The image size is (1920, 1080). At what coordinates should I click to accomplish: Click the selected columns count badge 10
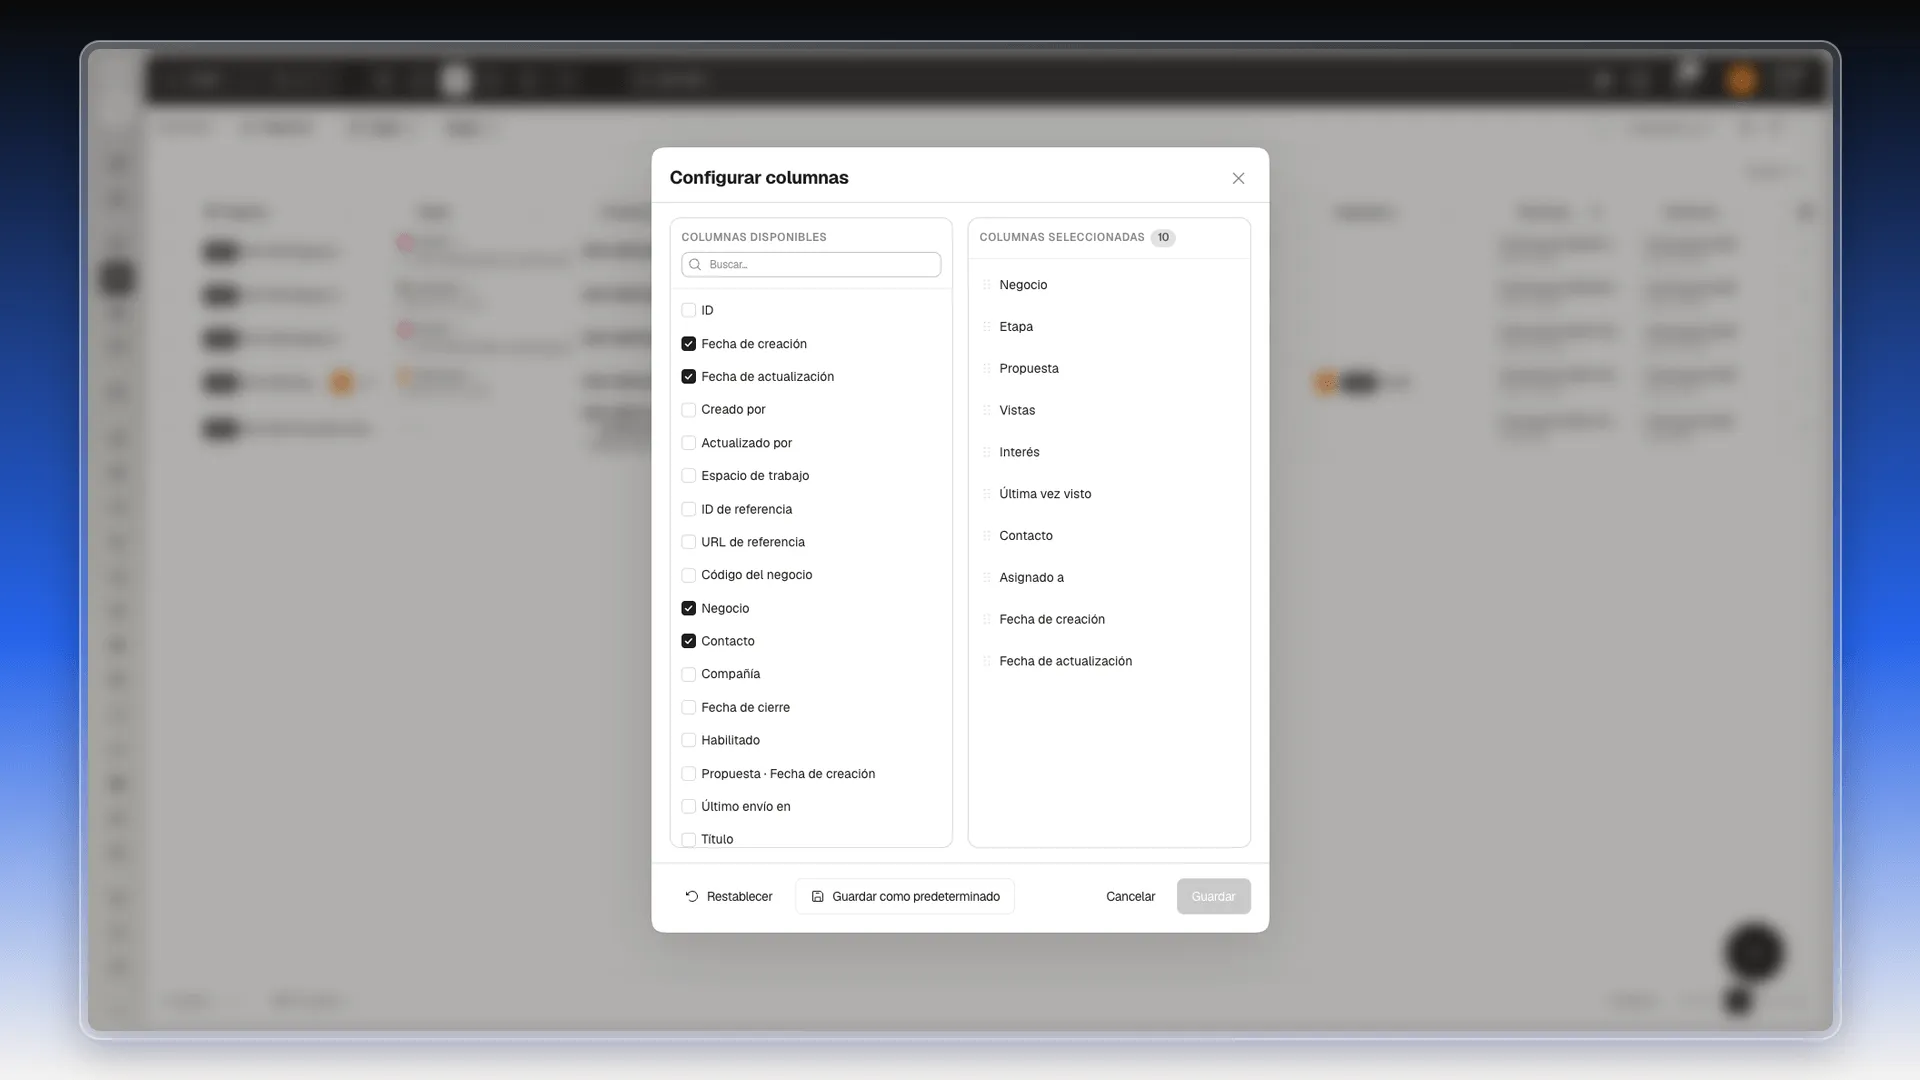coord(1163,237)
